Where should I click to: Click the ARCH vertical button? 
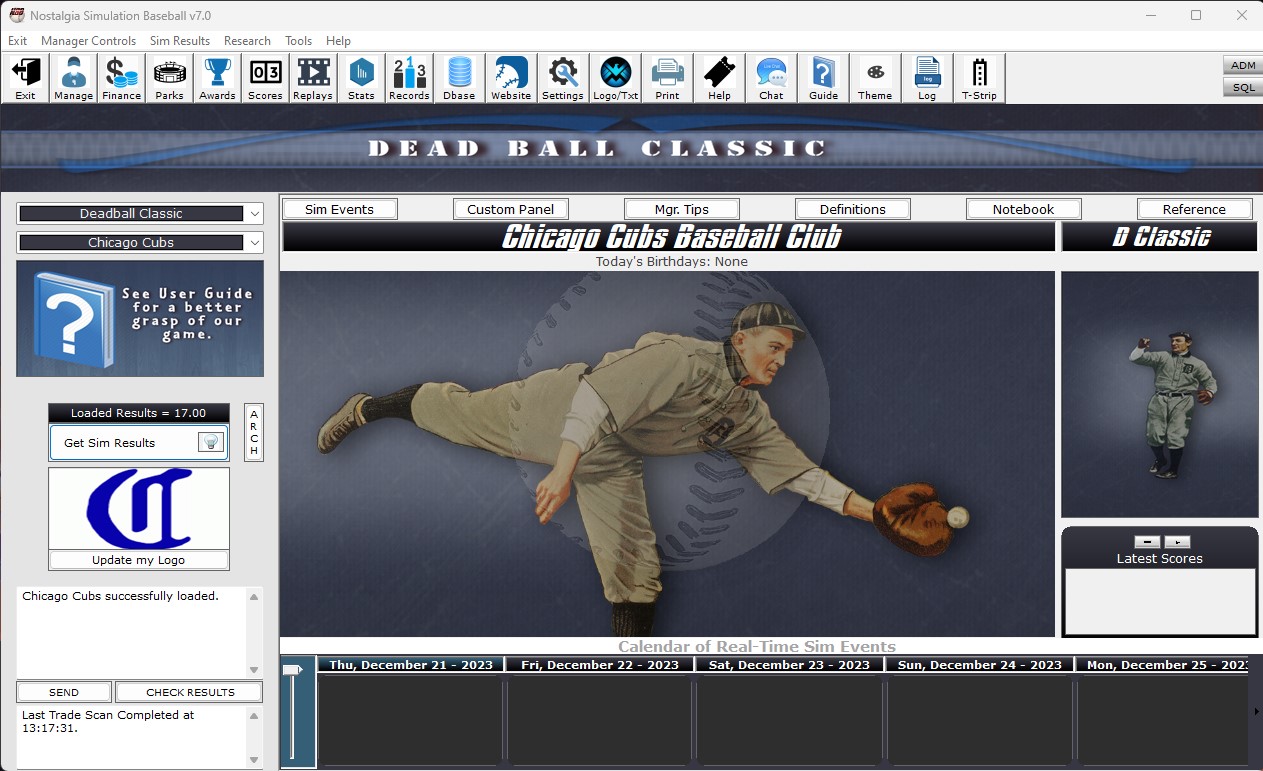click(x=254, y=432)
